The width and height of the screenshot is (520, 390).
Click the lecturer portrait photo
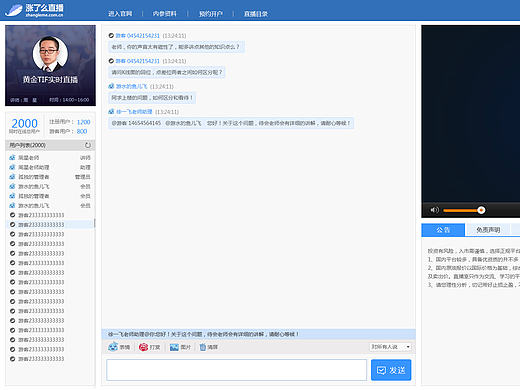click(x=50, y=54)
